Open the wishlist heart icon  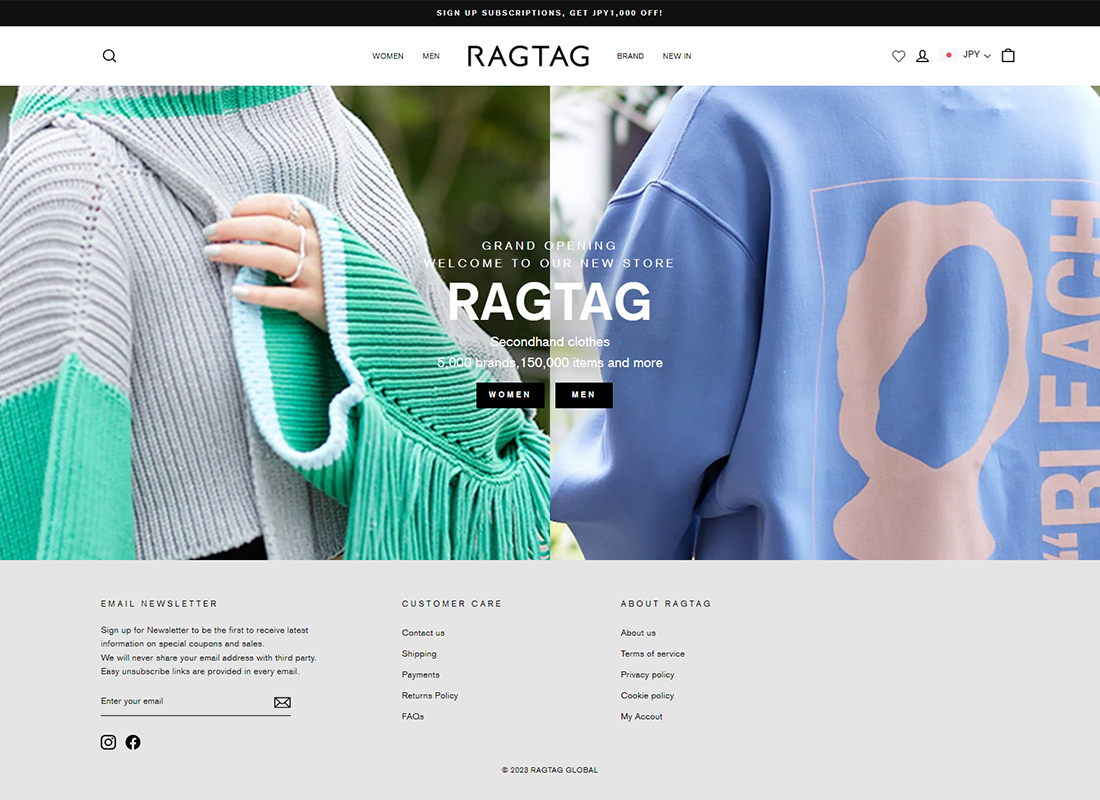coord(898,56)
